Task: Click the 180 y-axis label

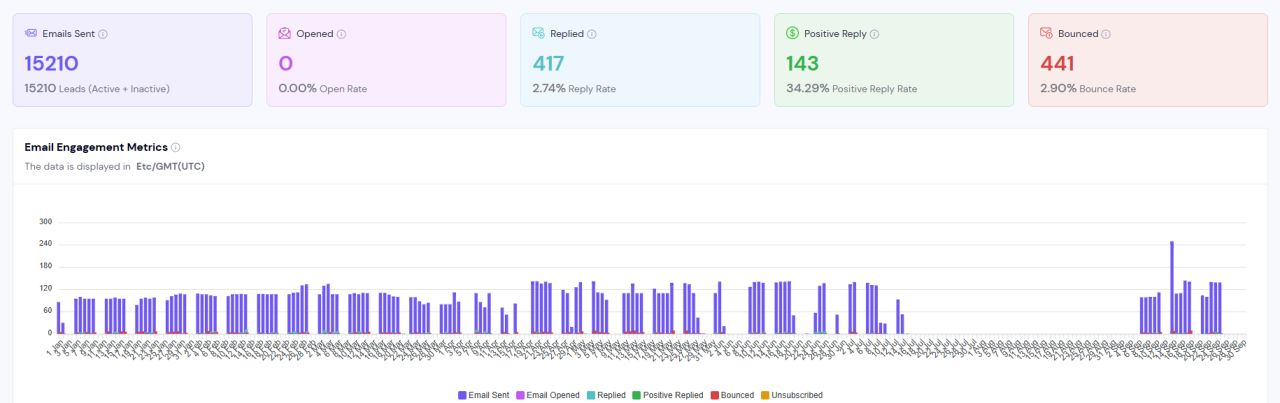Action: (45, 266)
